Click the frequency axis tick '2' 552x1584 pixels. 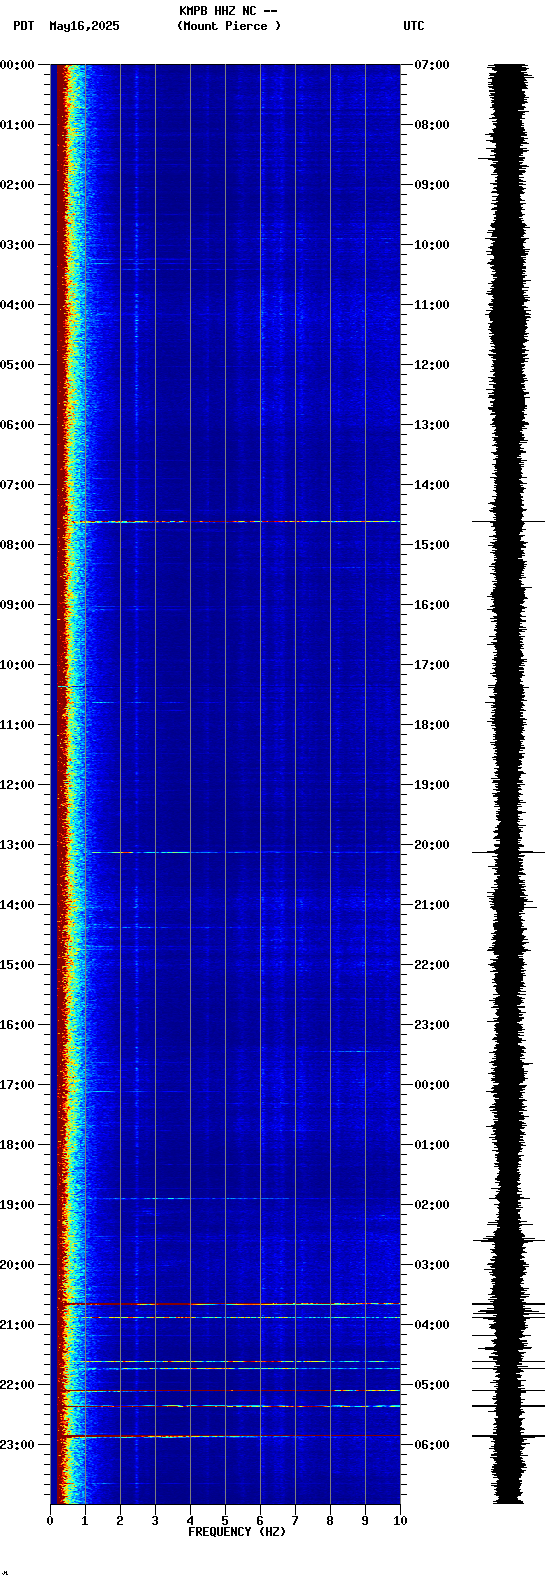coord(120,1521)
